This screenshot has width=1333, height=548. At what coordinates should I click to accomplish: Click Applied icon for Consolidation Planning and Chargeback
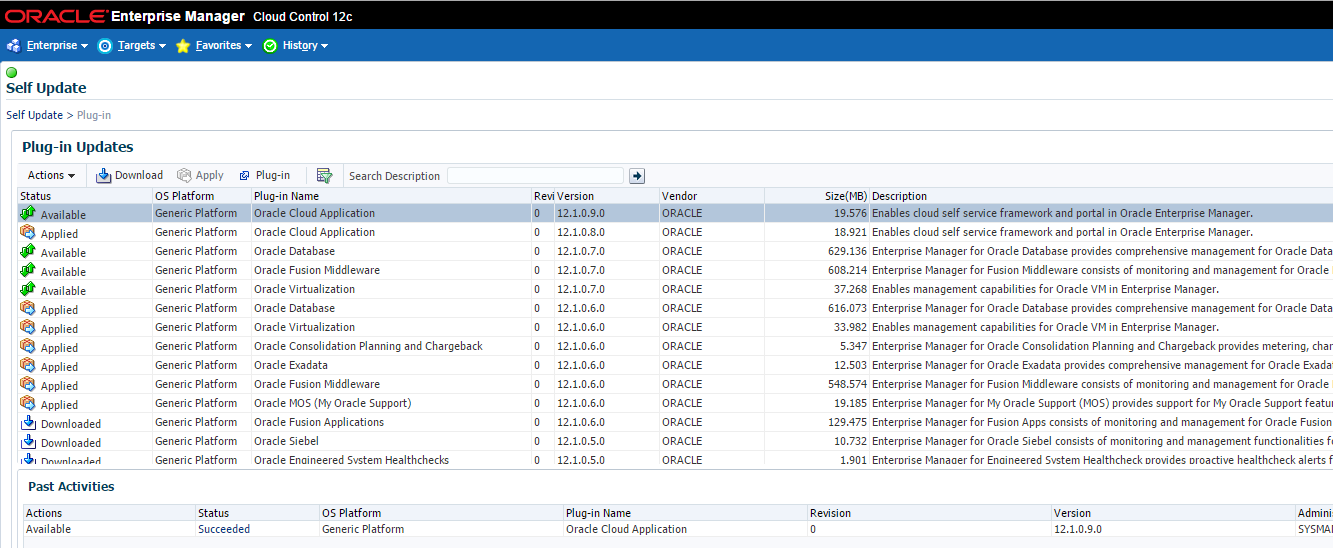[28, 346]
